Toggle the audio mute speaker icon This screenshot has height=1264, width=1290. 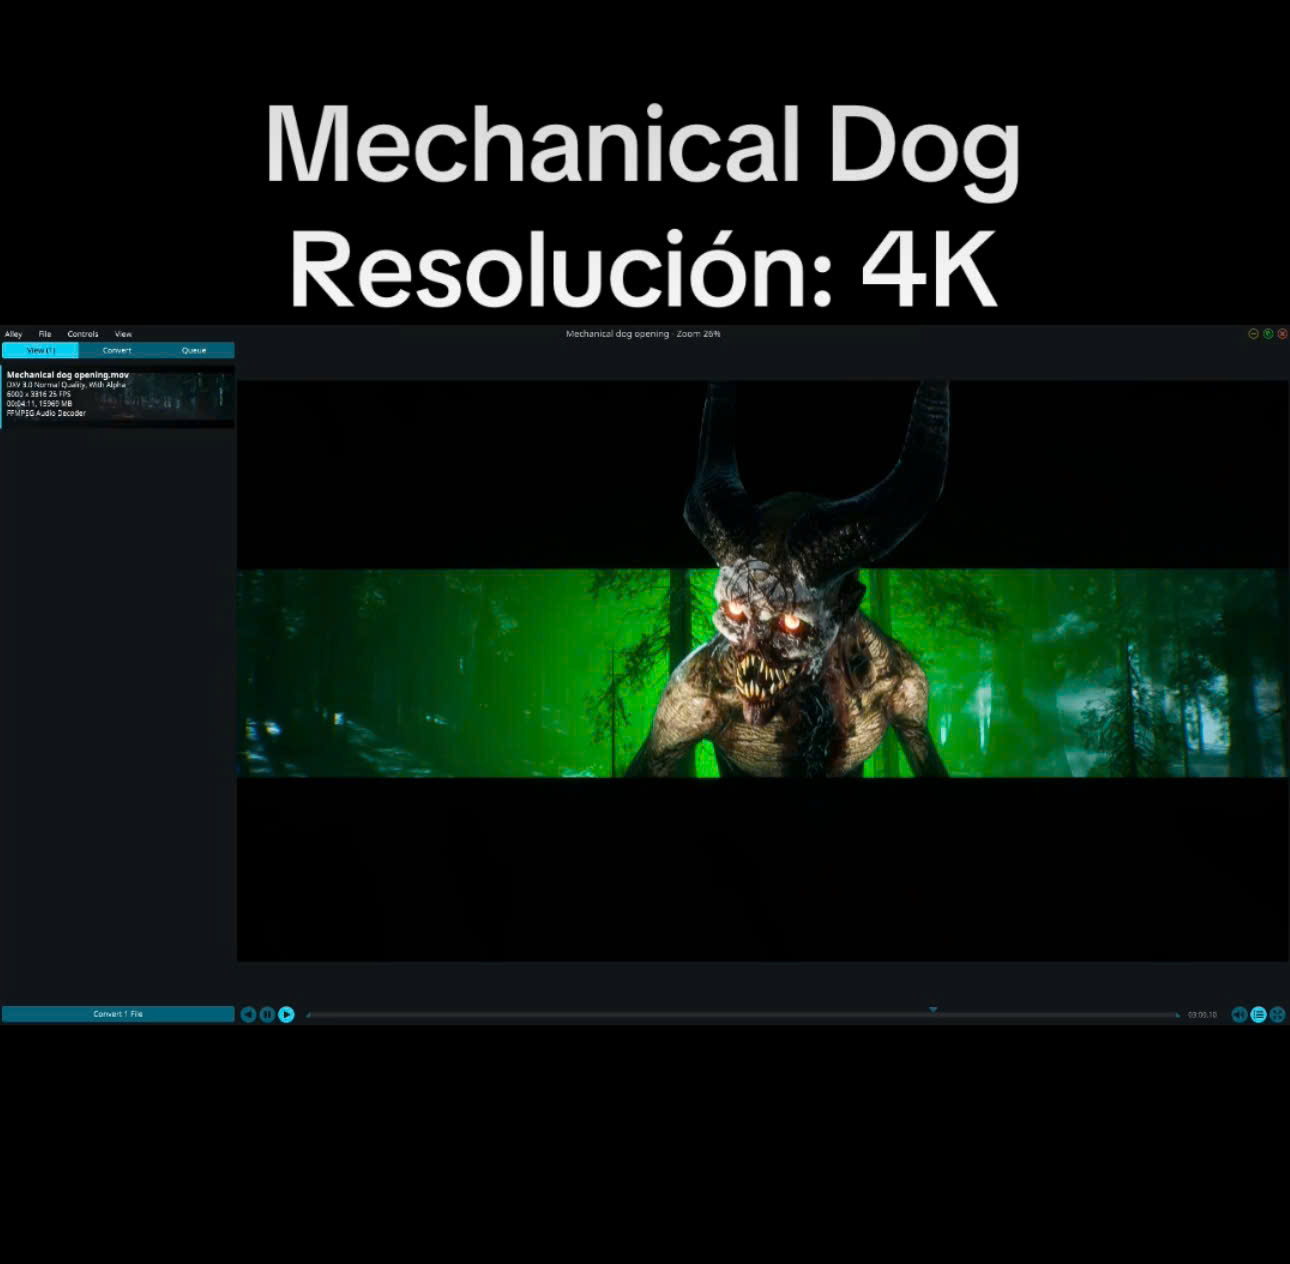coord(1239,1014)
